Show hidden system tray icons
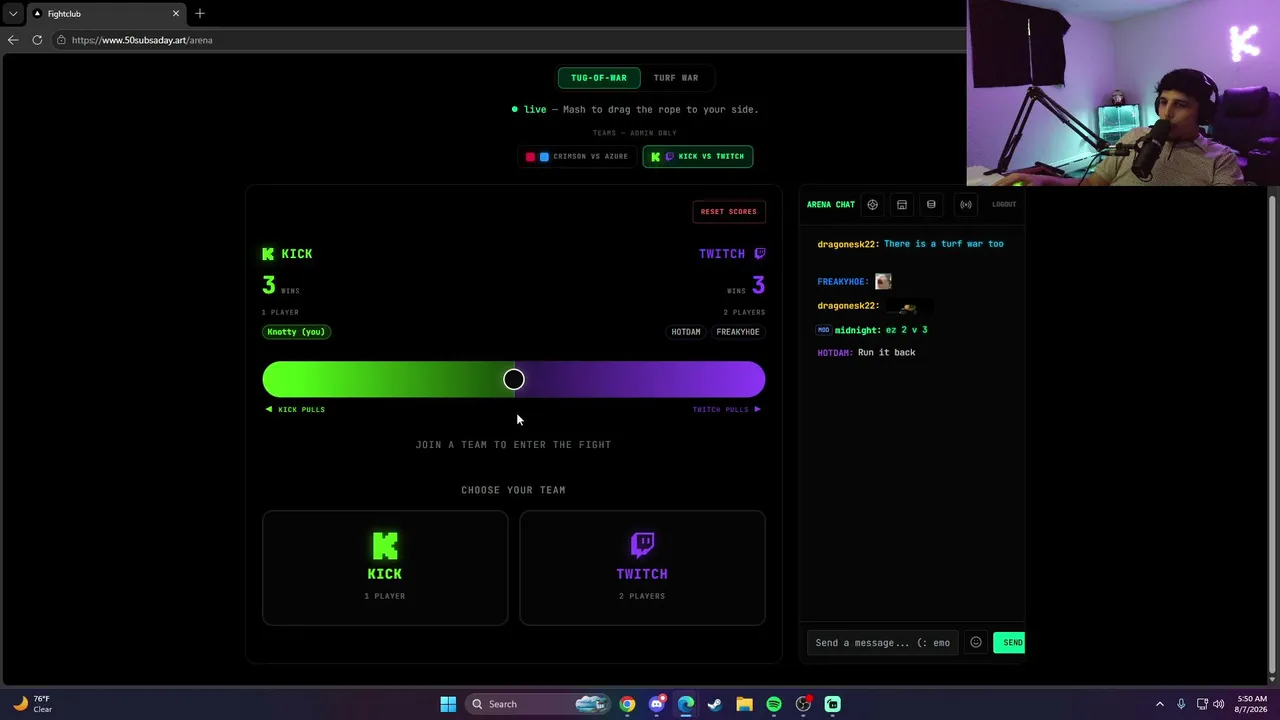 [1160, 704]
